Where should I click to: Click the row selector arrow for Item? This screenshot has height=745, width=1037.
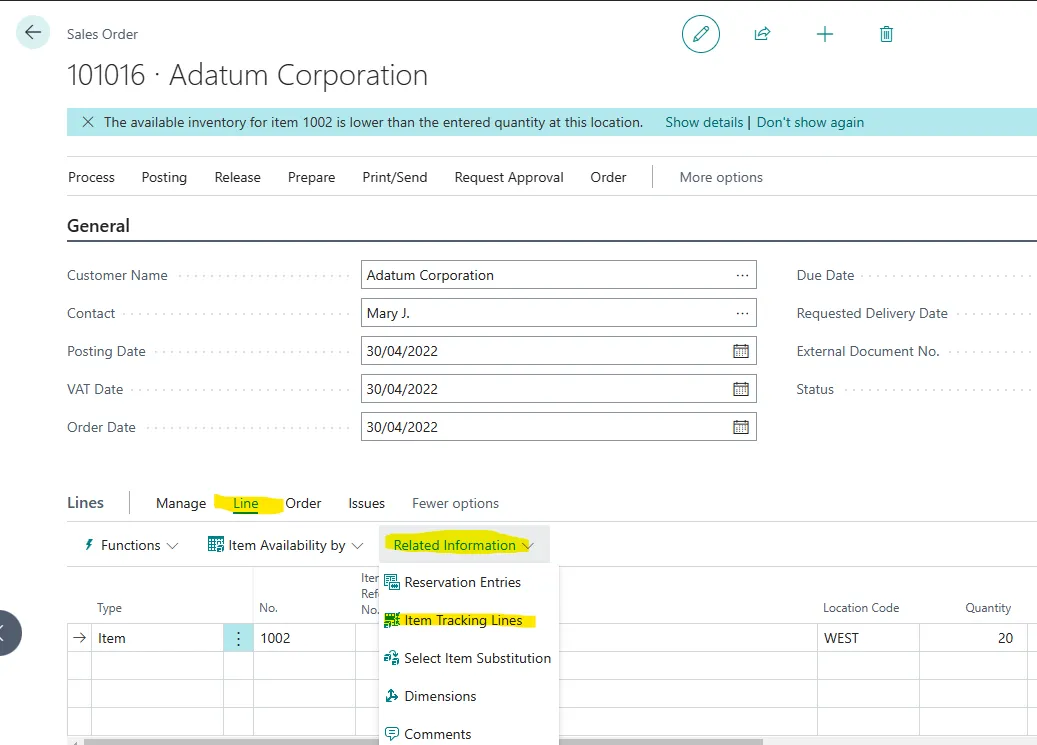pos(79,638)
